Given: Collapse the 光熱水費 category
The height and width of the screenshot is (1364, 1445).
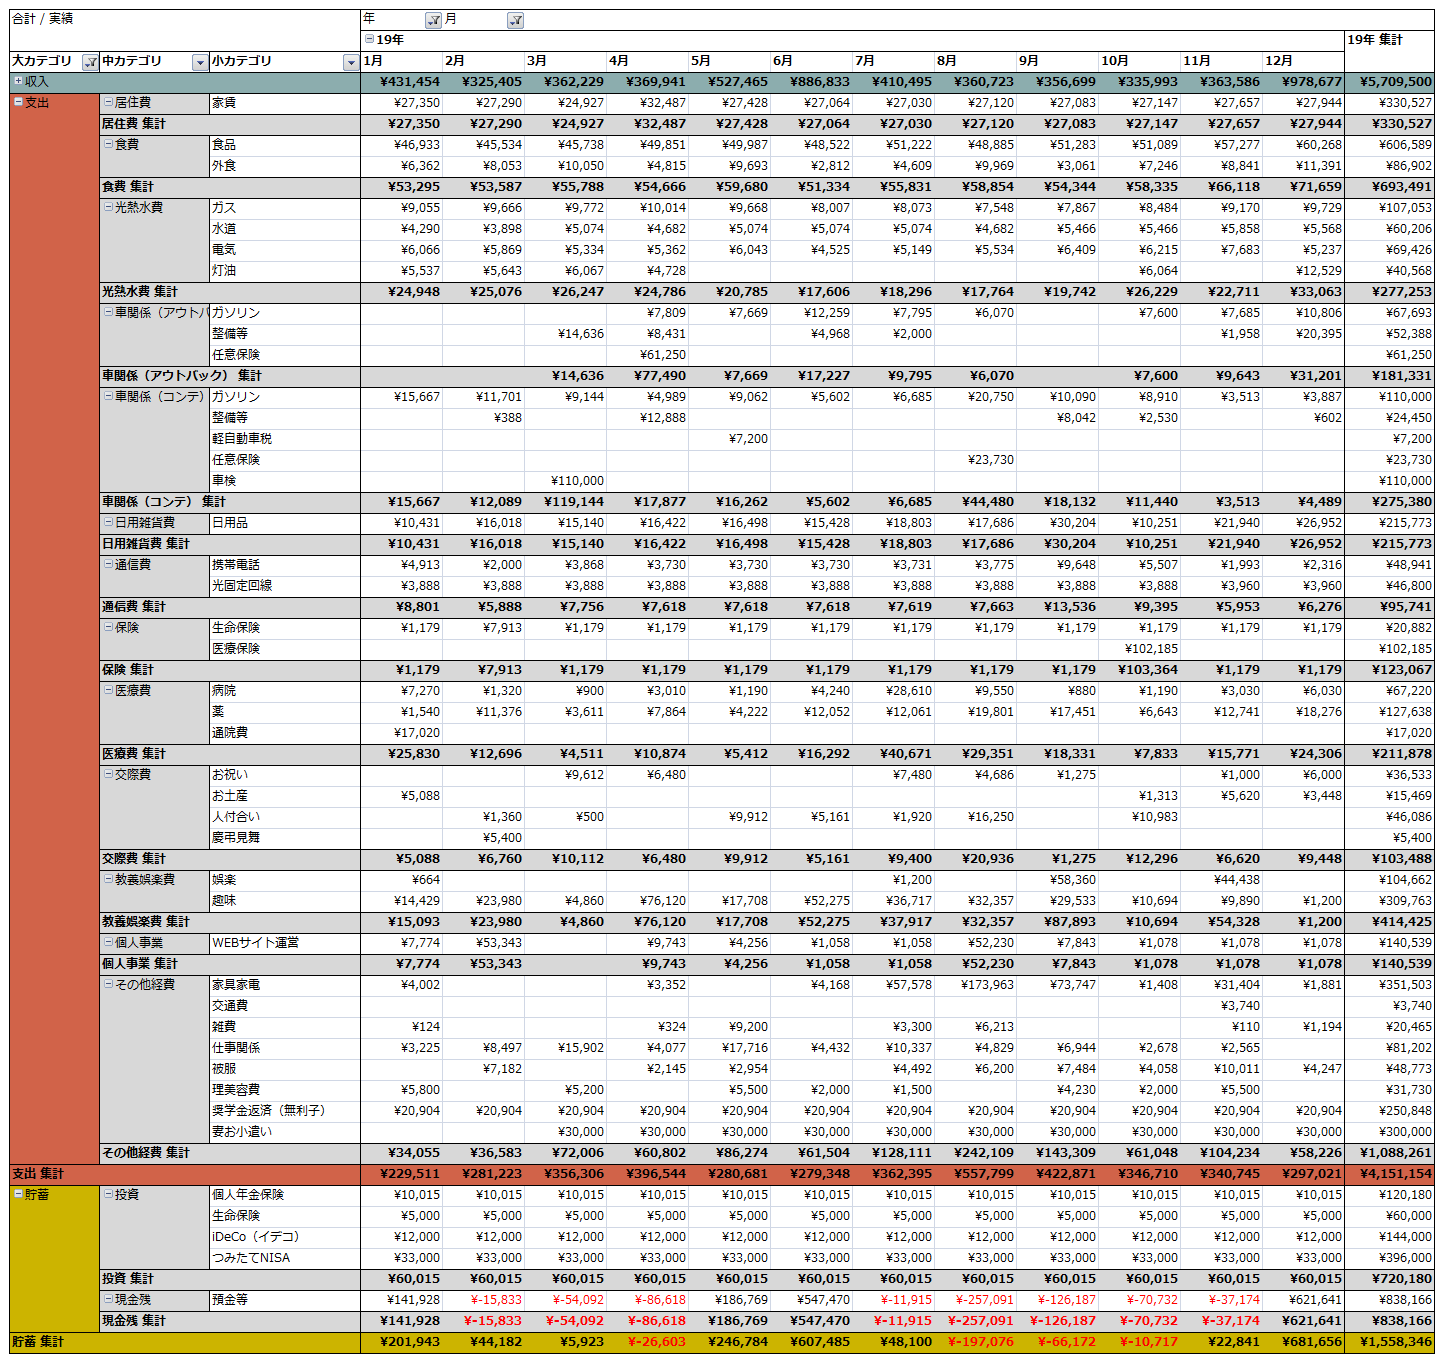Looking at the screenshot, I should pos(108,207).
